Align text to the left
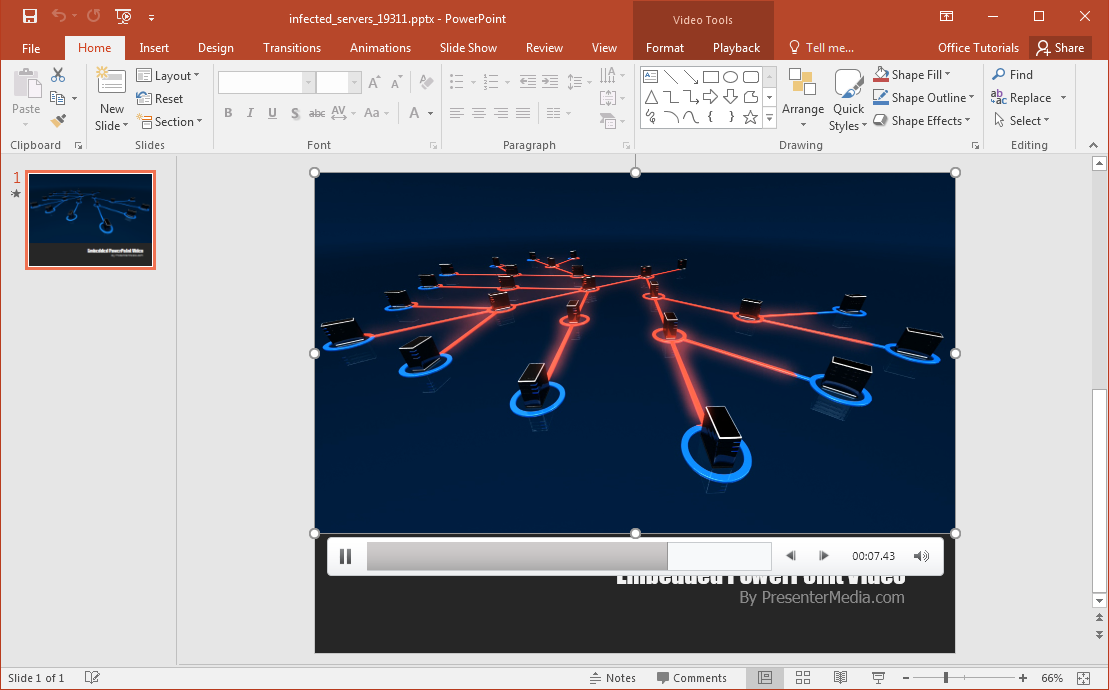 point(457,112)
